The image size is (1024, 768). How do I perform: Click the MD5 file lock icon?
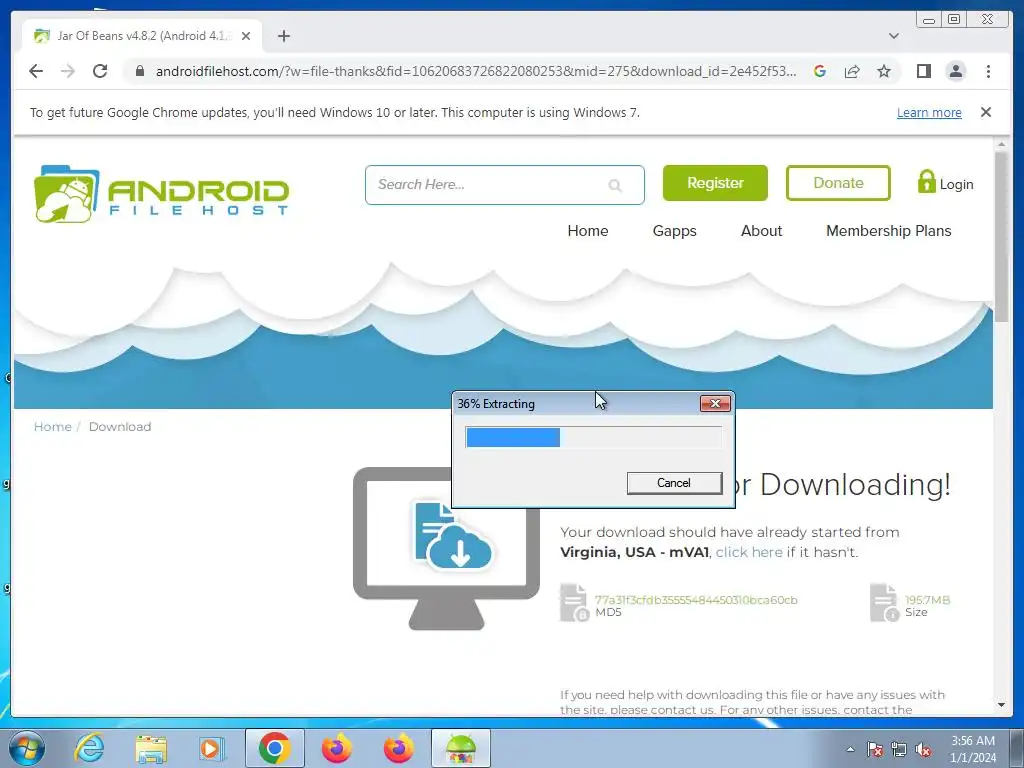[574, 603]
